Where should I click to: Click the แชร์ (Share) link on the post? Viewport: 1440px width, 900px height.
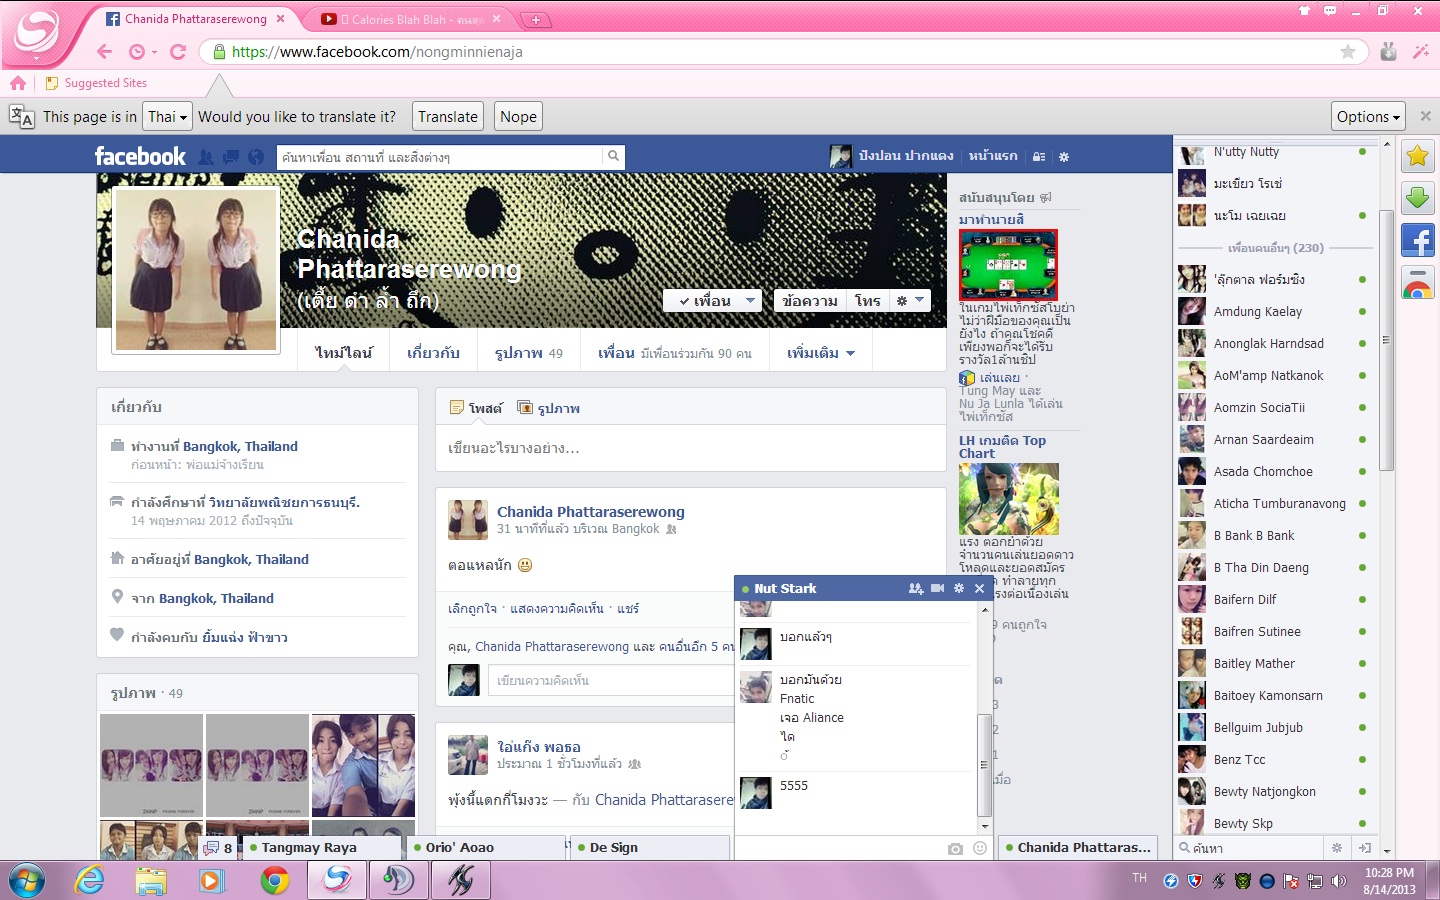(628, 608)
